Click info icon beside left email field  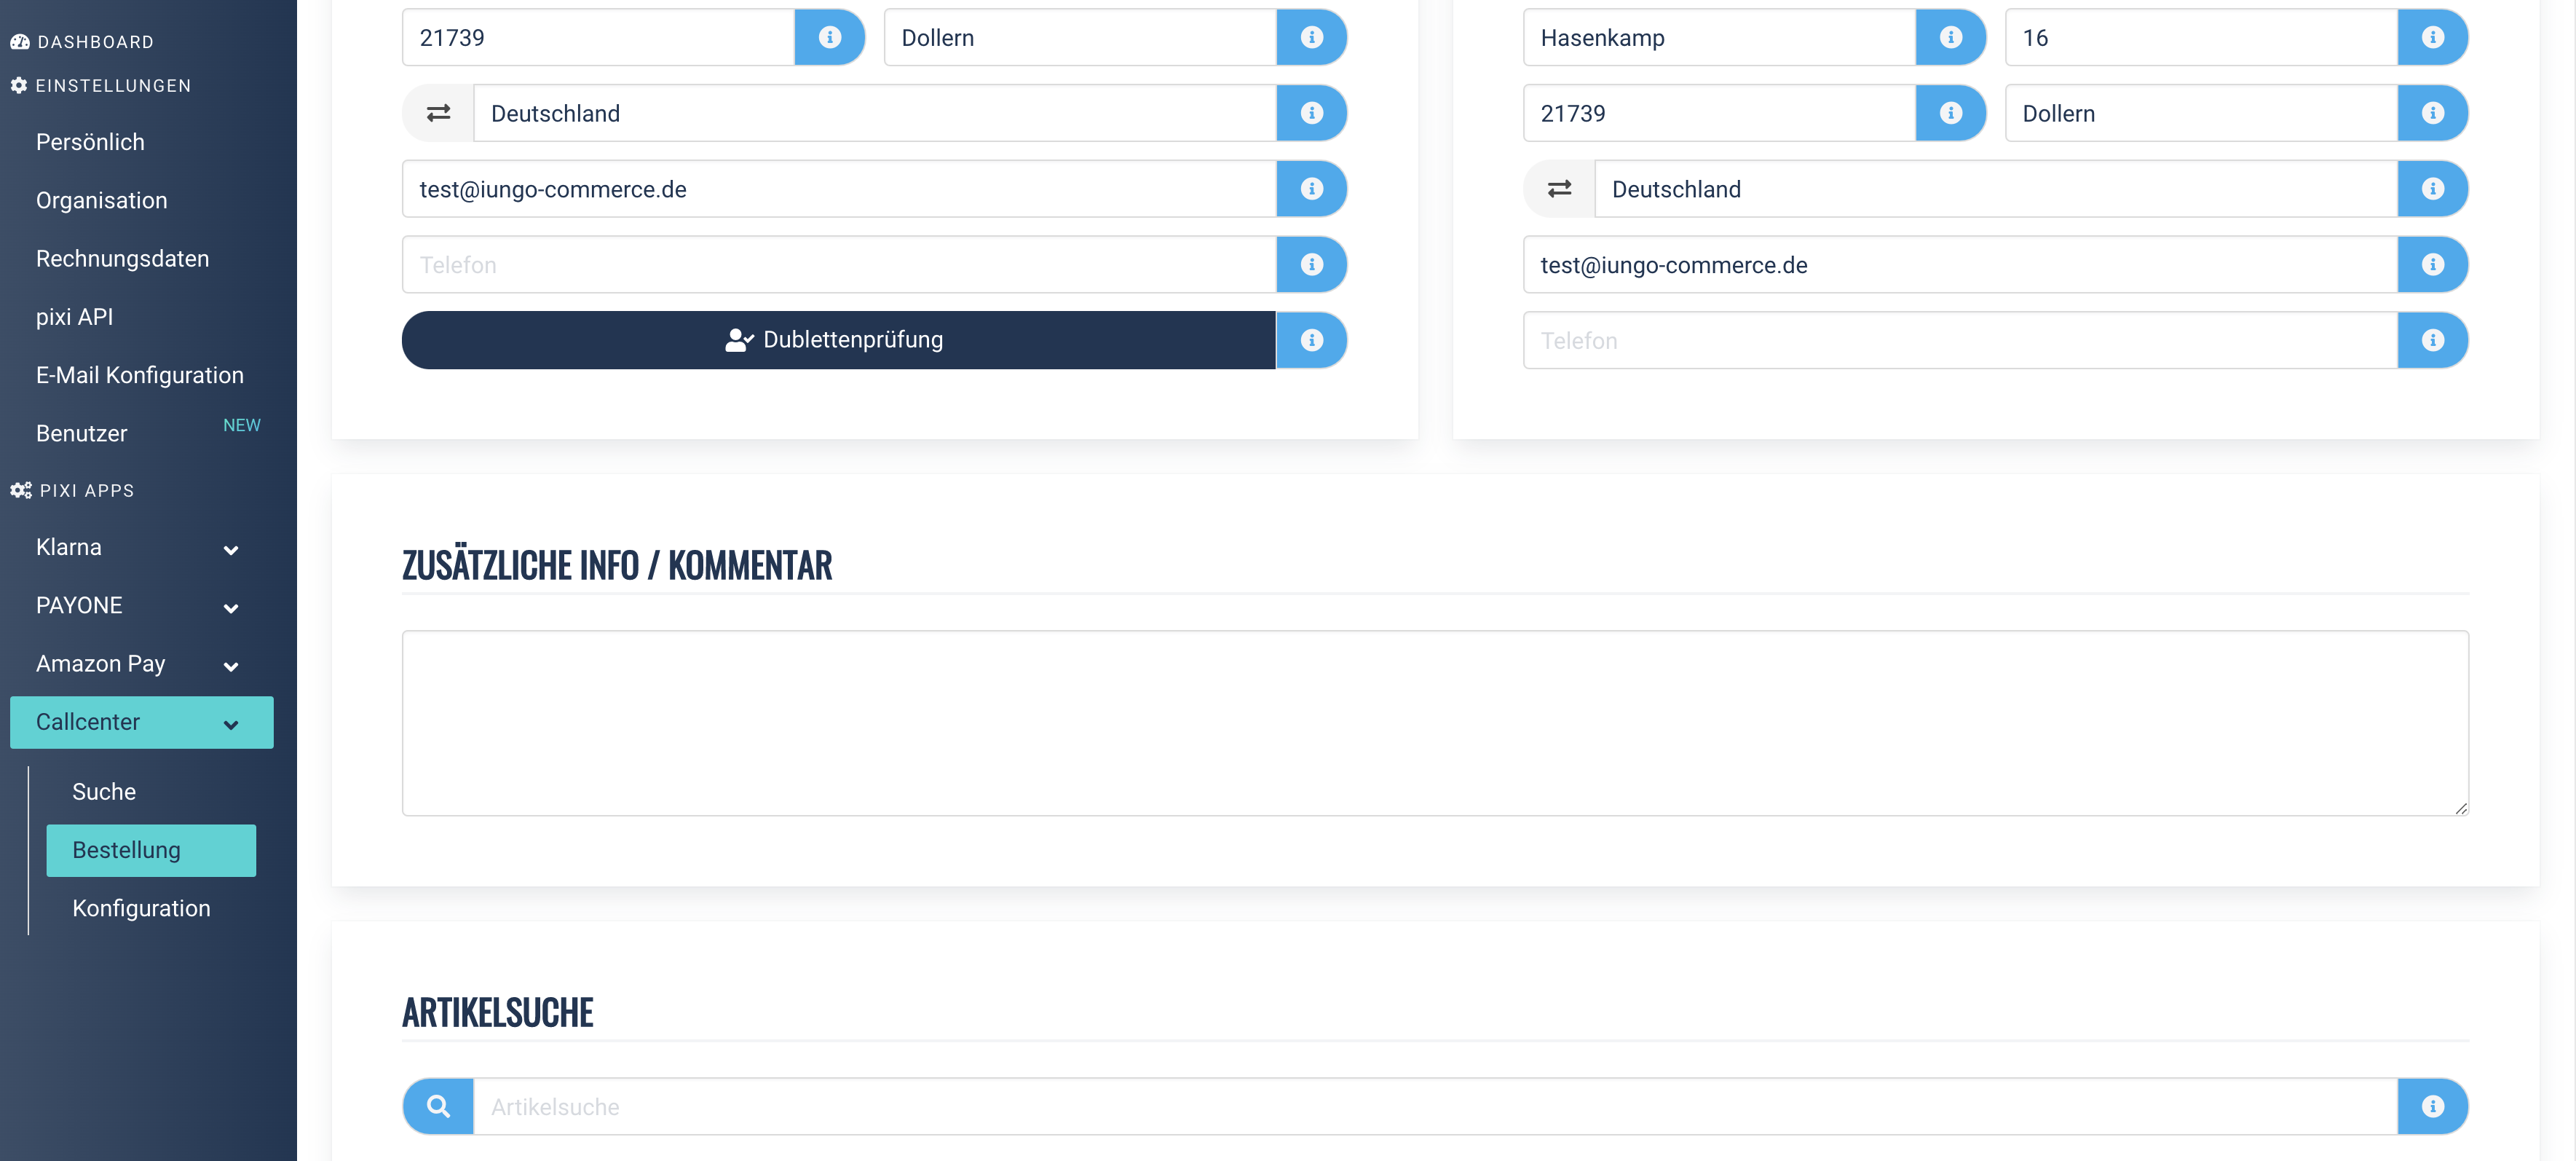click(x=1311, y=189)
